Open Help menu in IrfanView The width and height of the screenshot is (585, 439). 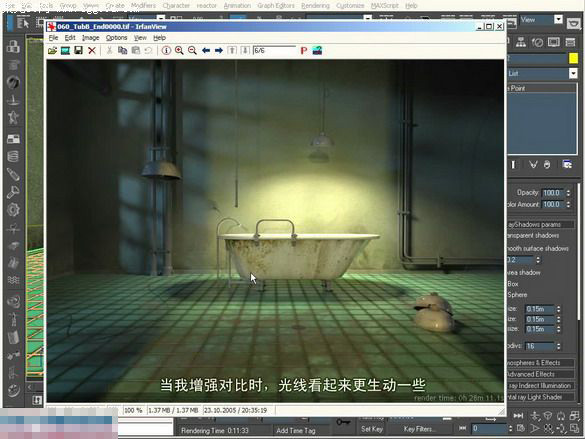click(x=159, y=38)
